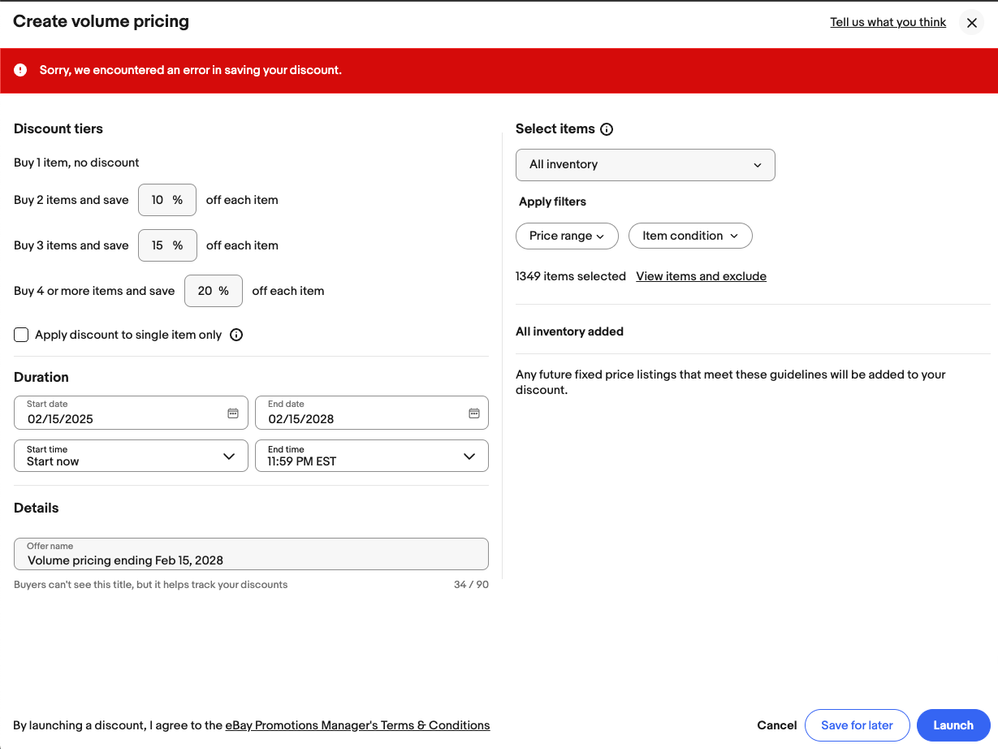
Task: Click the Start date field
Action: click(x=130, y=413)
